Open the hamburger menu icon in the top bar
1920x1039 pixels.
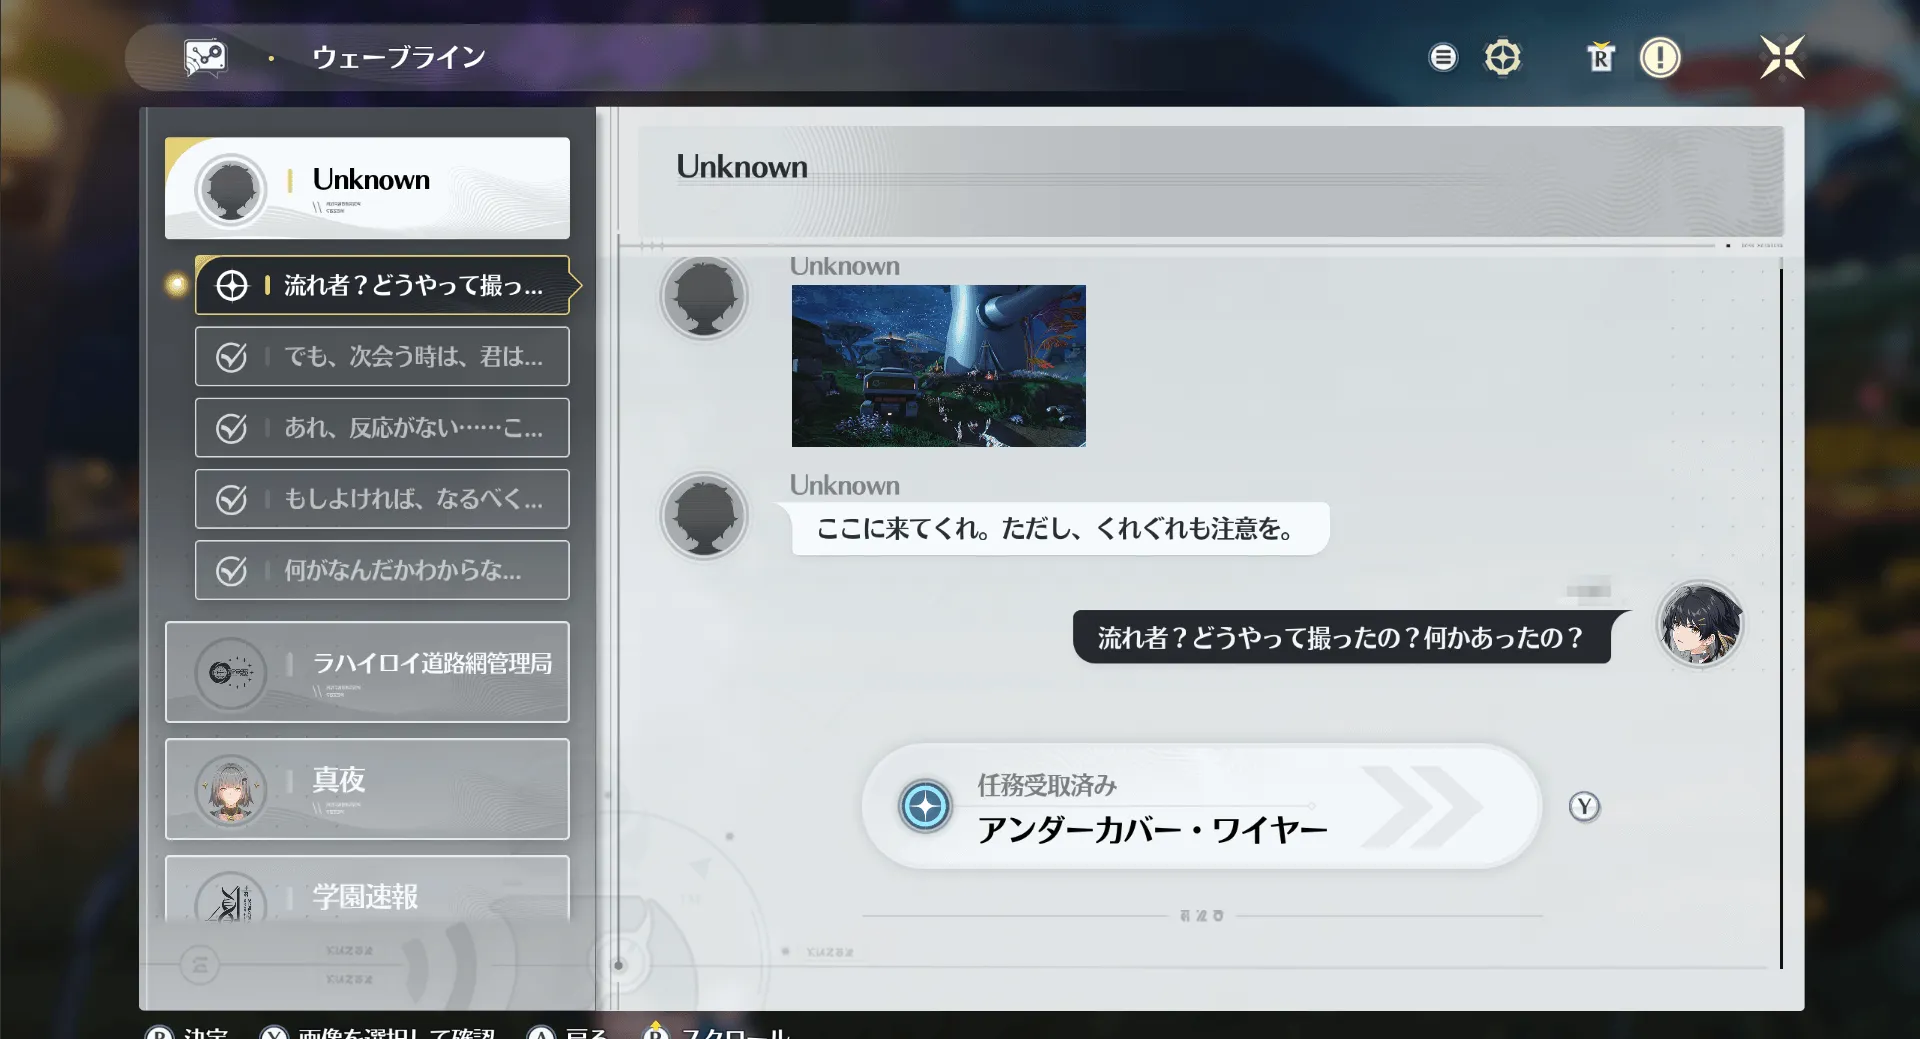tap(1443, 57)
